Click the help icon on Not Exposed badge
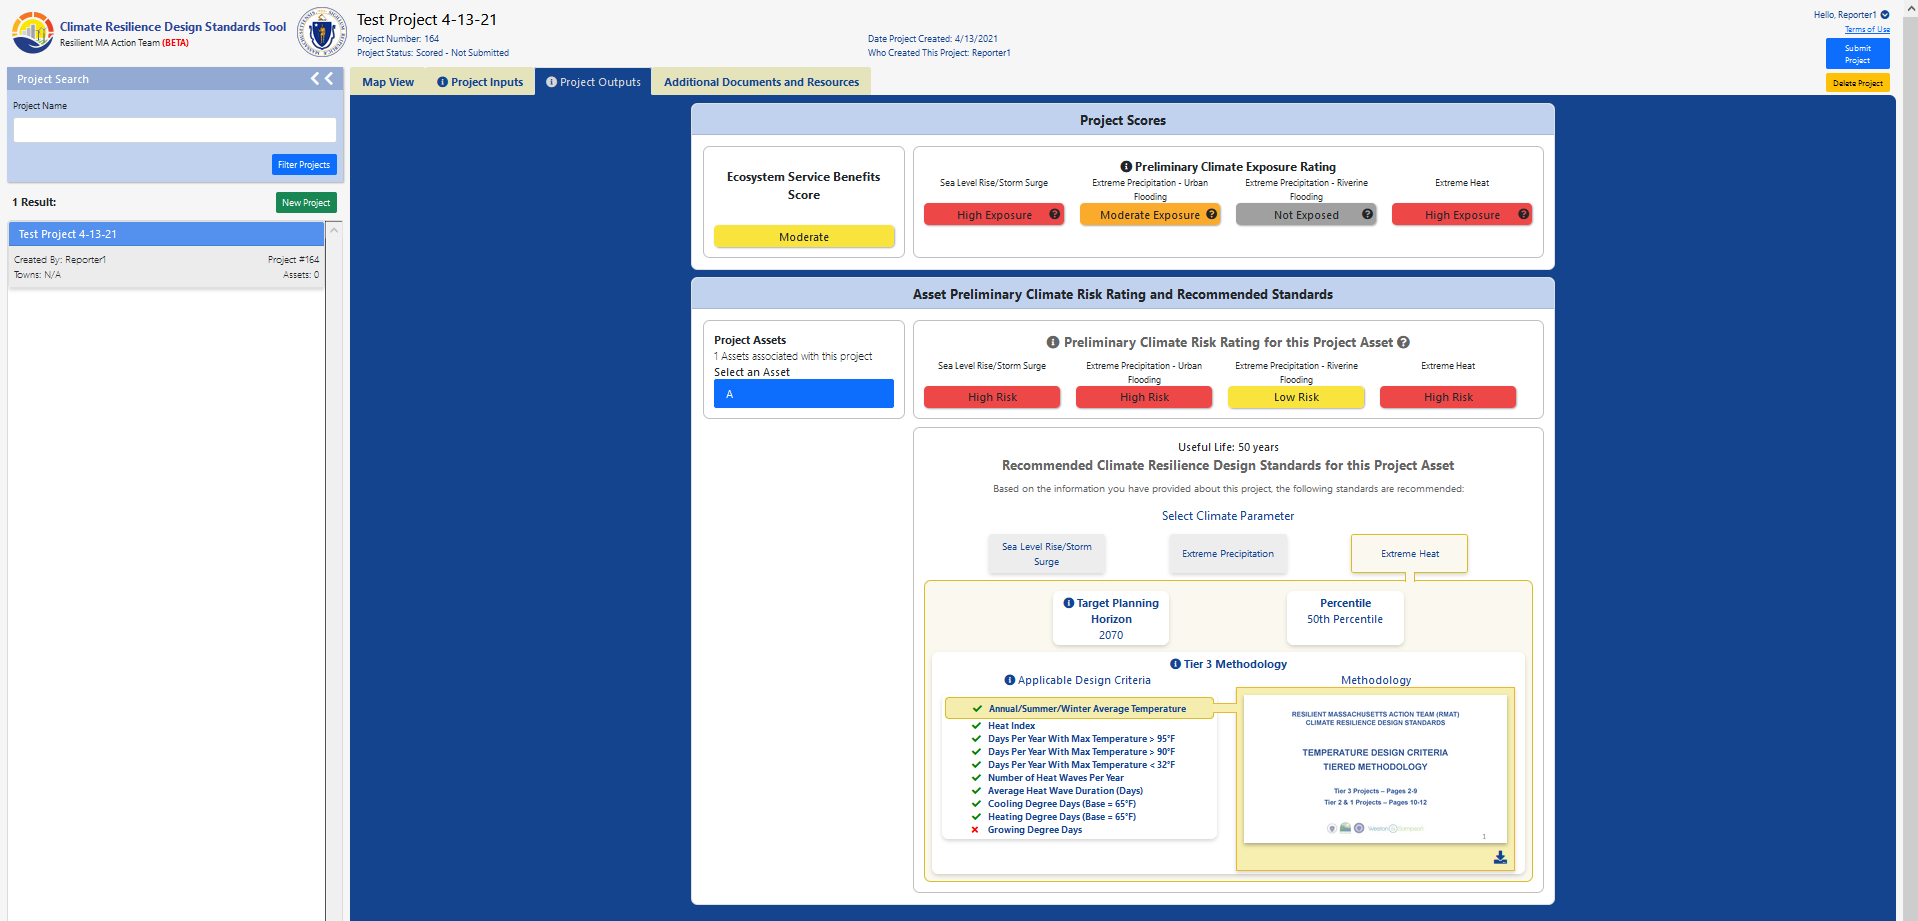Image resolution: width=1918 pixels, height=921 pixels. (1367, 214)
